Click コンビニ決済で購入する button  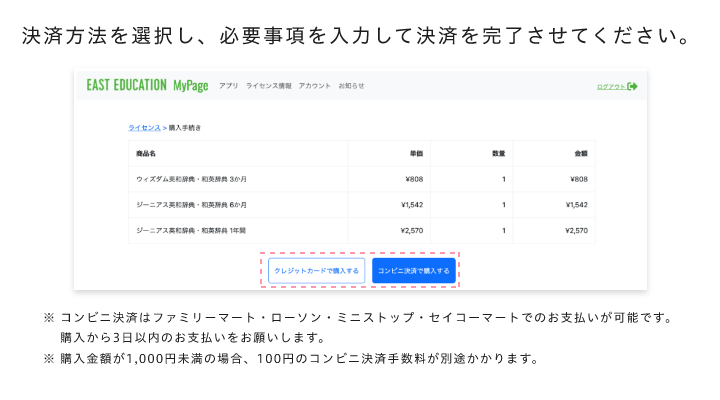414,270
